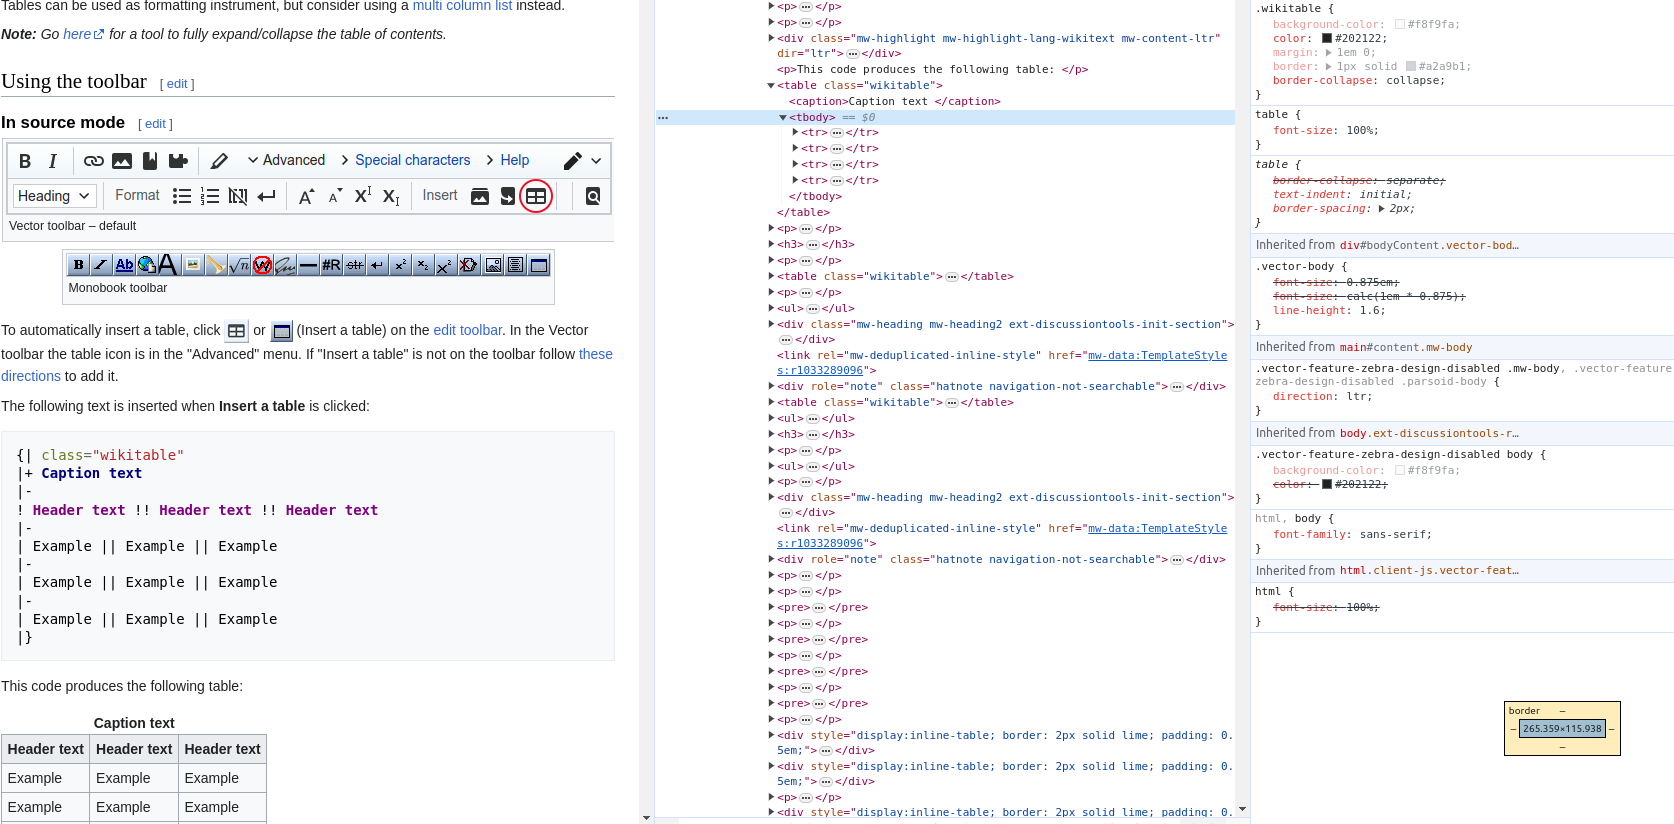Click the .wikitable selector in the Styles pane

(x=1288, y=9)
